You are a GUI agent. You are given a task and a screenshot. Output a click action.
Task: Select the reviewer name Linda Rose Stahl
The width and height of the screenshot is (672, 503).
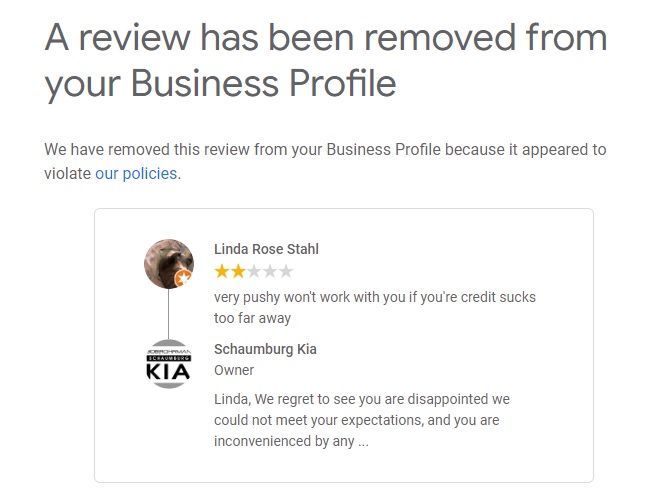(266, 249)
